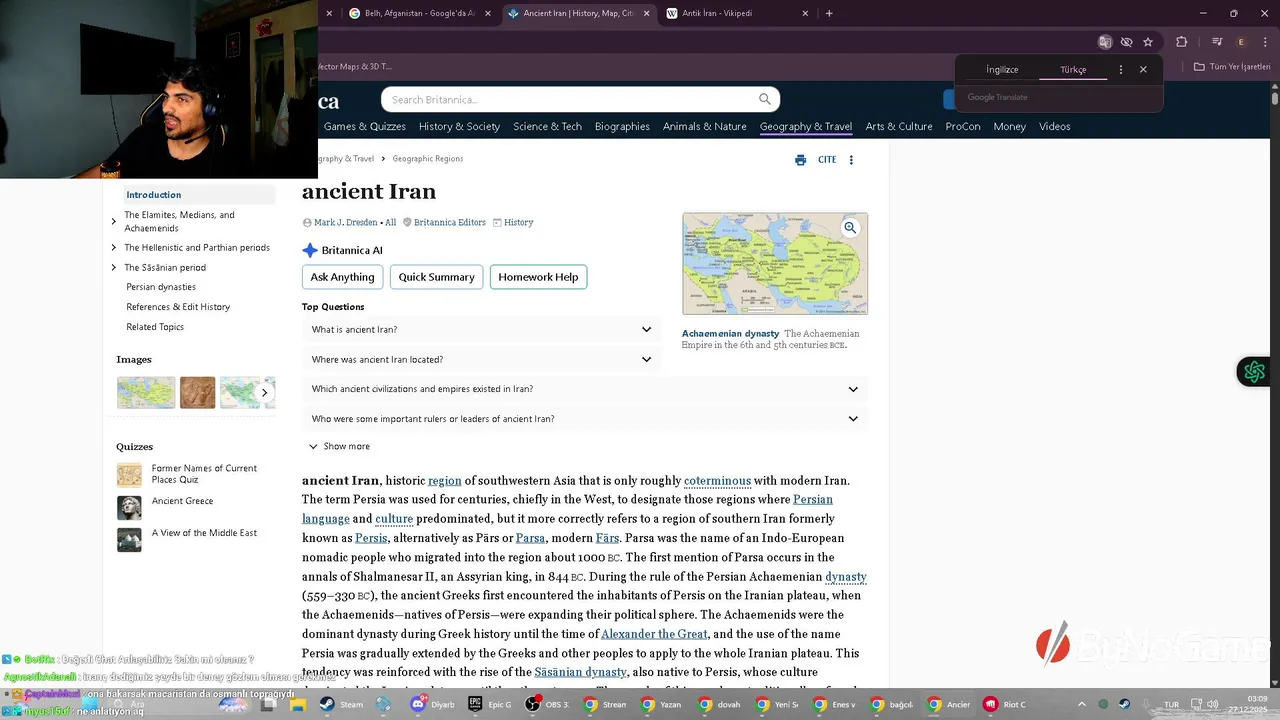Print the article with printer icon
This screenshot has height=720, width=1280.
coord(800,160)
